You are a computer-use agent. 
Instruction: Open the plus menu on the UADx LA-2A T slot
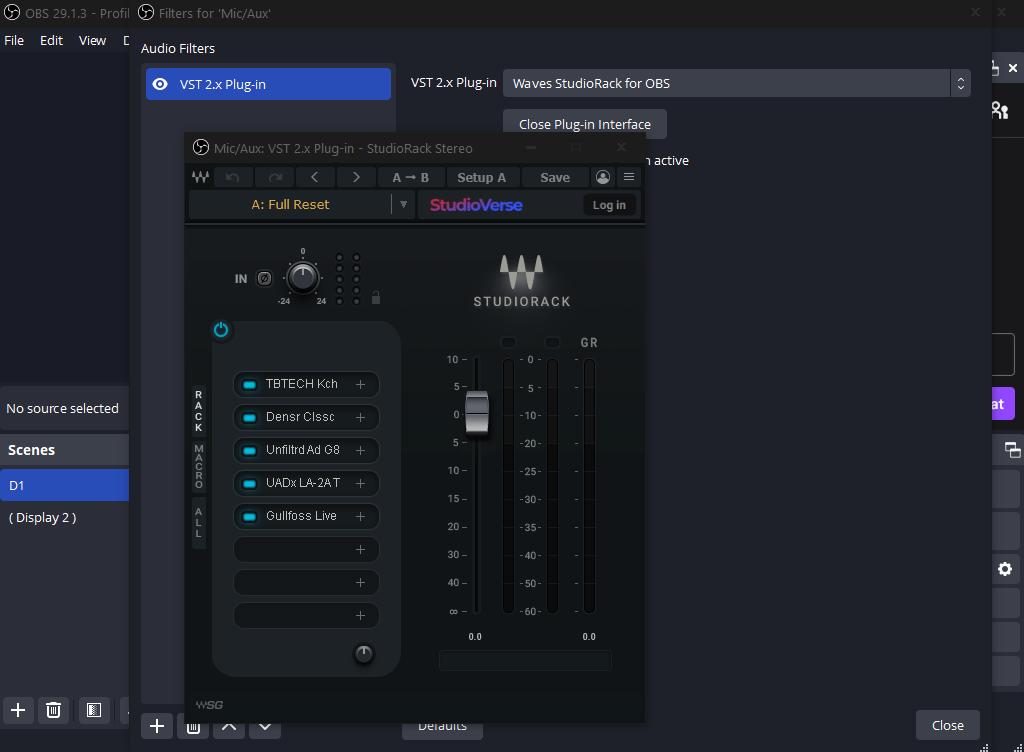pos(360,483)
